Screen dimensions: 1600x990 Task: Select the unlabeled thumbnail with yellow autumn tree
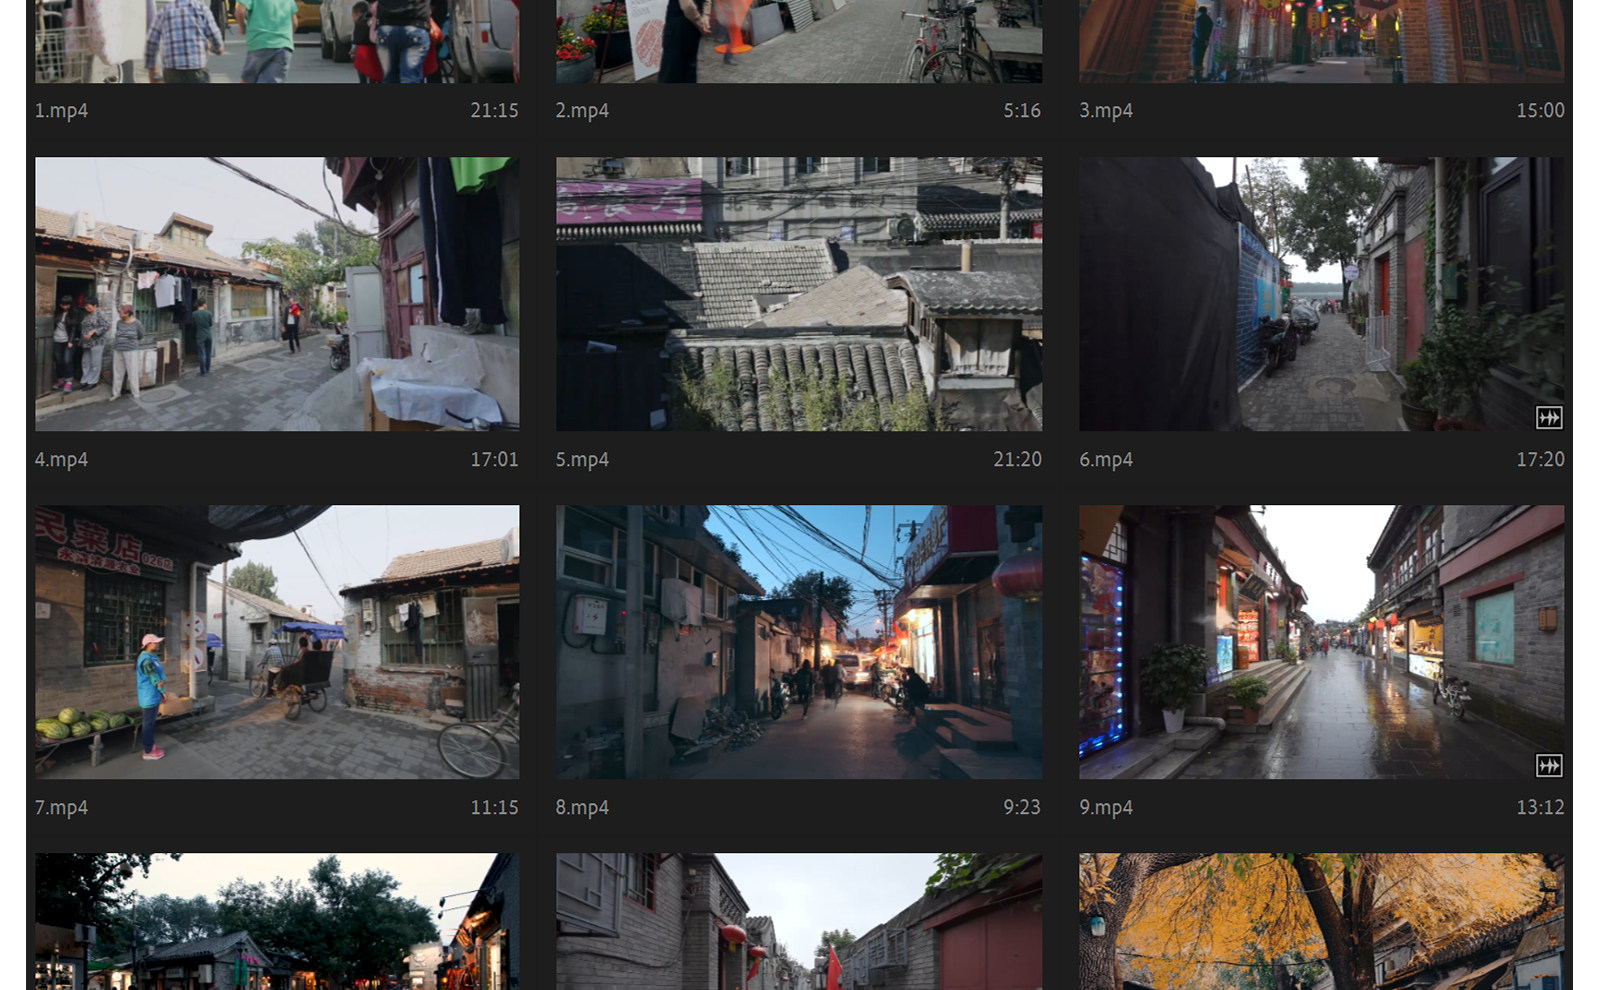tap(1322, 921)
